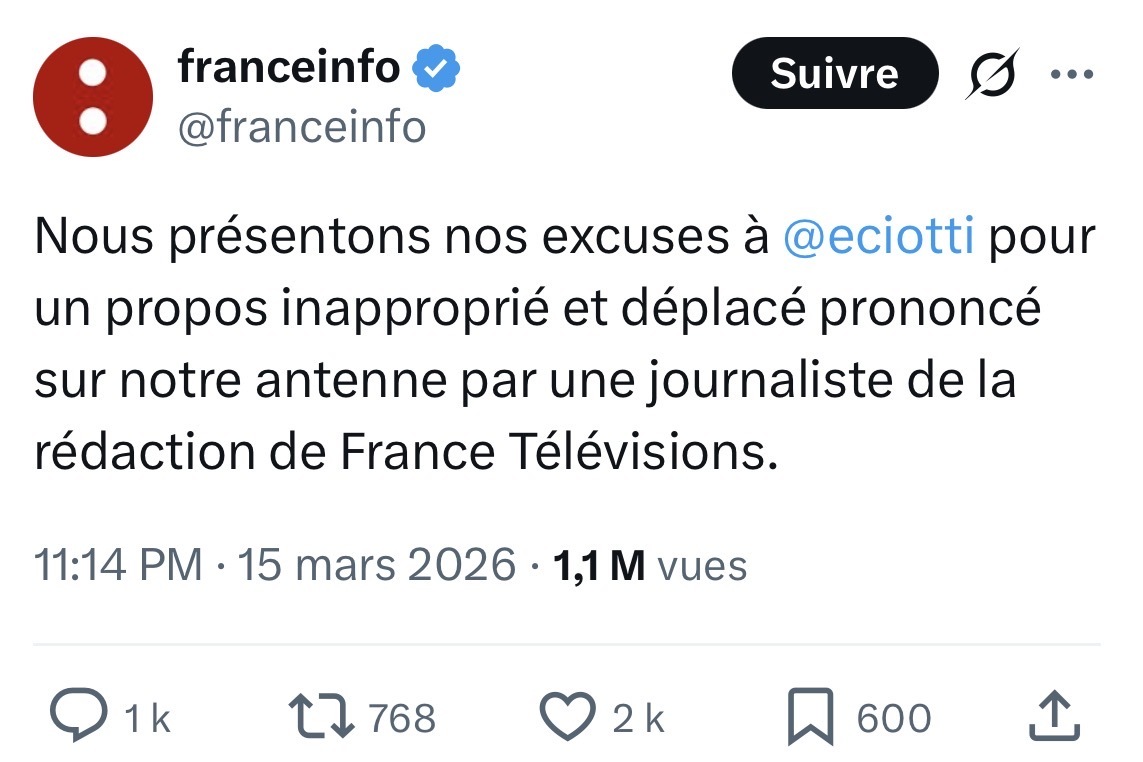Screen dimensions: 1143x762
Task: Click the franceinfo display name
Action: pyautogui.click(x=288, y=67)
